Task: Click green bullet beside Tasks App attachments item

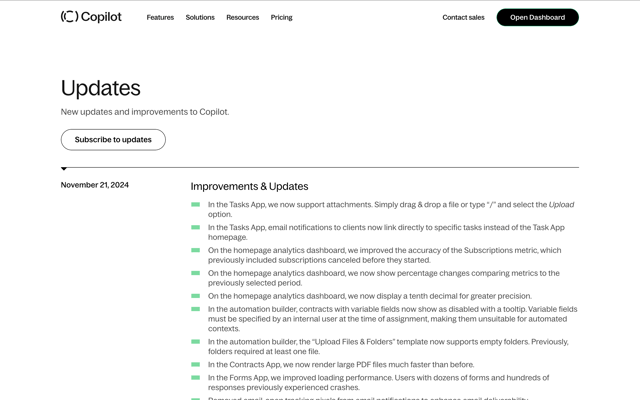Action: (x=196, y=204)
